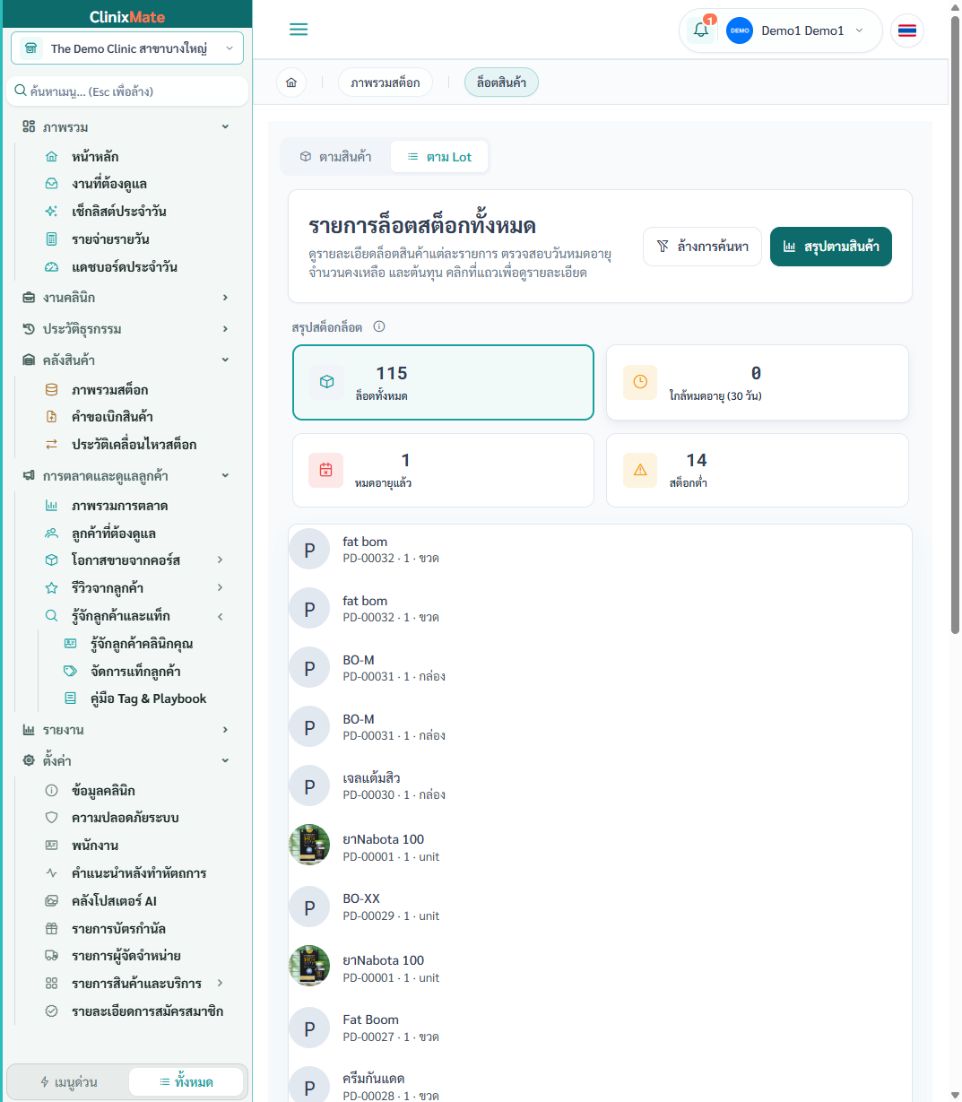This screenshot has width=962, height=1102.
Task: Click คำขอเบิกสินค้า document icon
Action: pos(51,417)
